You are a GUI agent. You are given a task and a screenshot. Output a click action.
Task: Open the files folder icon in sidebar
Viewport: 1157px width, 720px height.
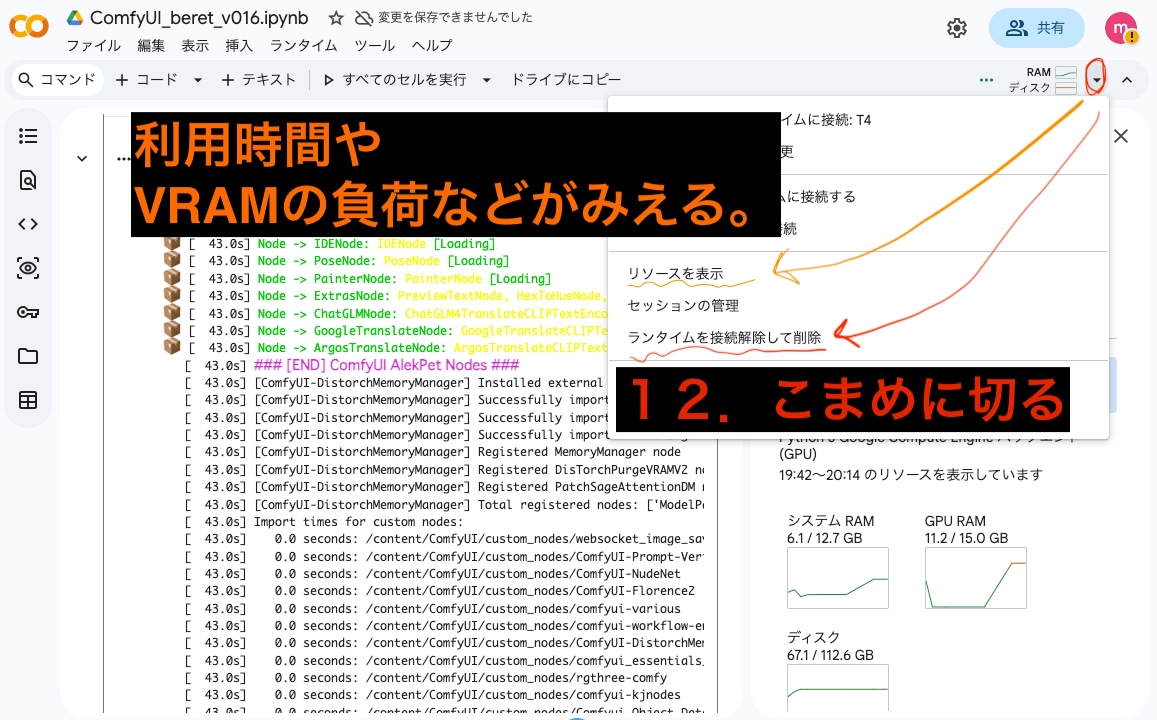(28, 356)
